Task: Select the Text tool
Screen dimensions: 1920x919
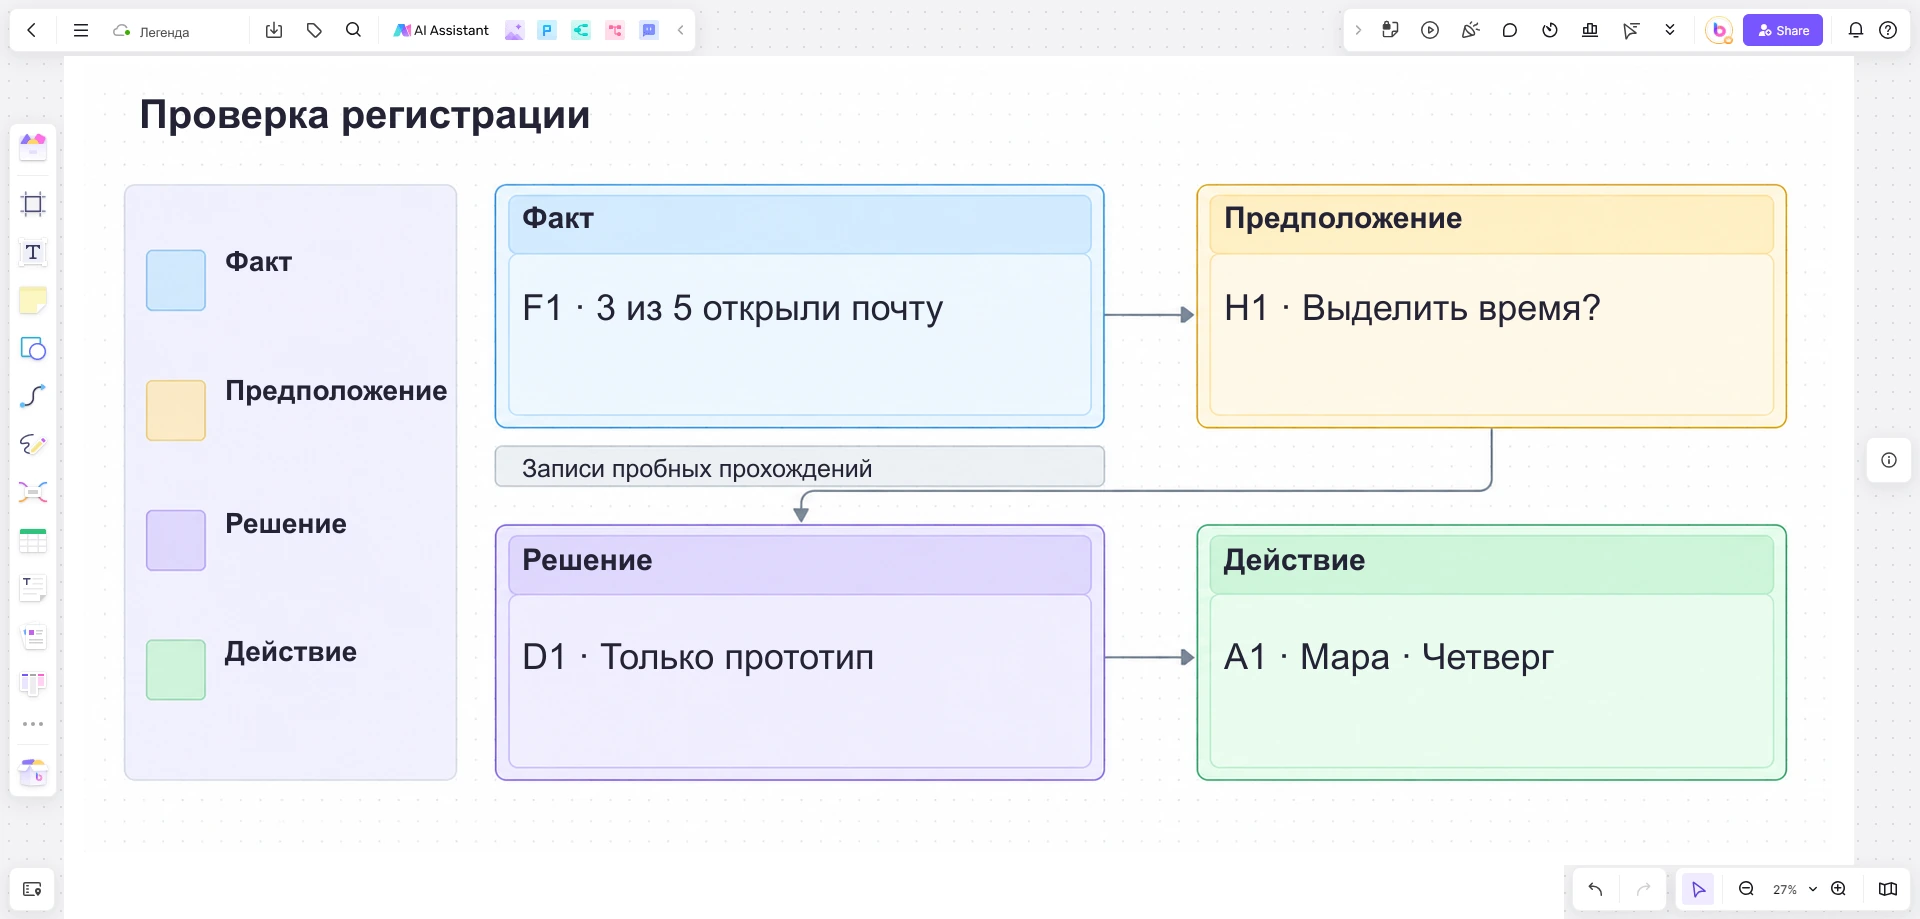Action: coord(33,252)
